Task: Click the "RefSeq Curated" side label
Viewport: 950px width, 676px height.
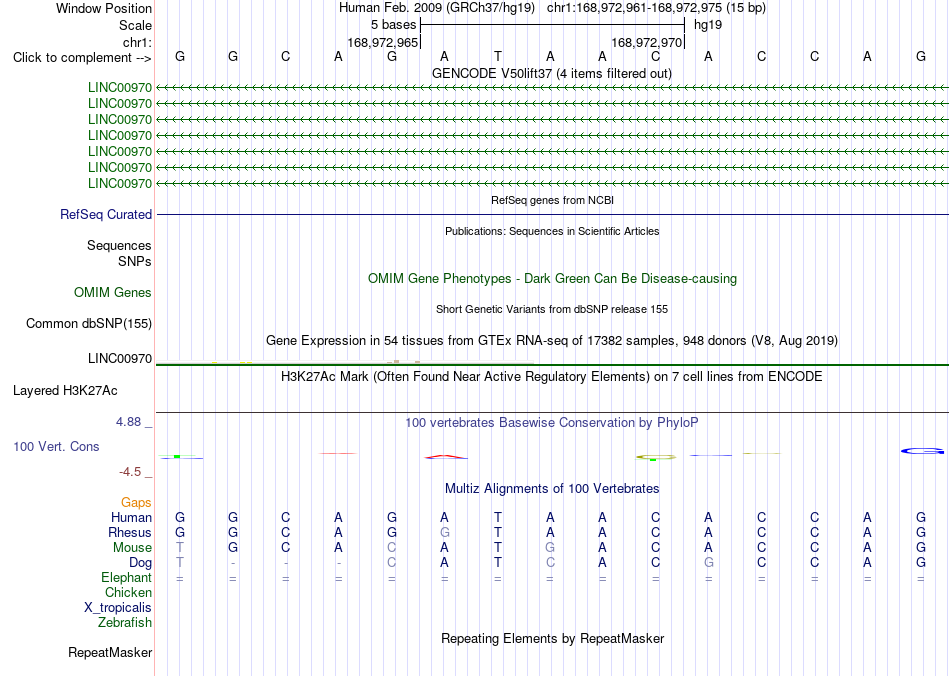Action: click(106, 214)
